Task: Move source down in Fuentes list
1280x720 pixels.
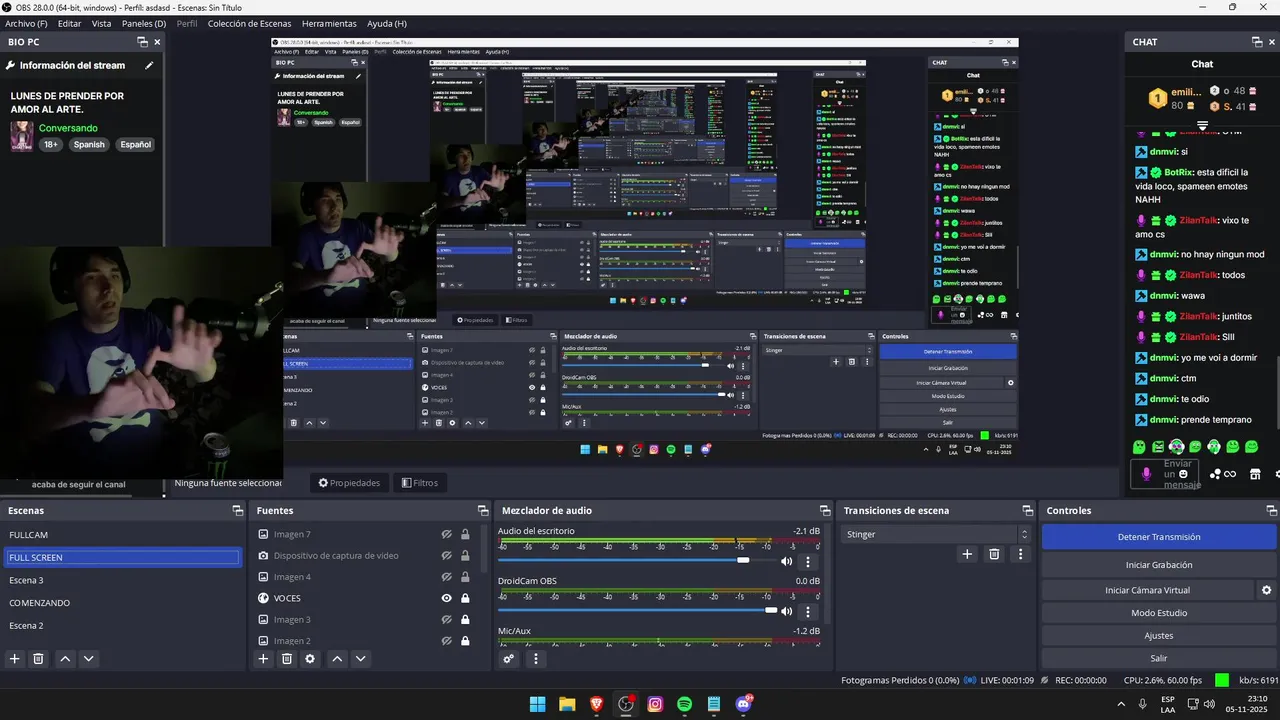Action: 361,659
